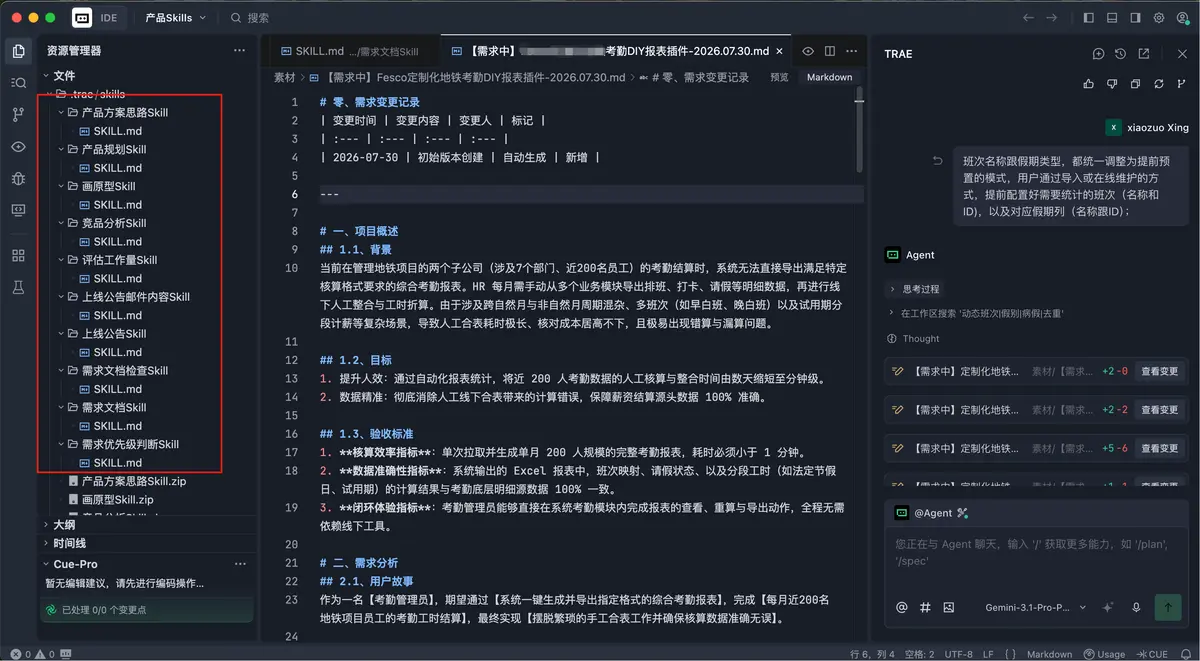Regenerate the response with refresh icon

pyautogui.click(x=1159, y=85)
